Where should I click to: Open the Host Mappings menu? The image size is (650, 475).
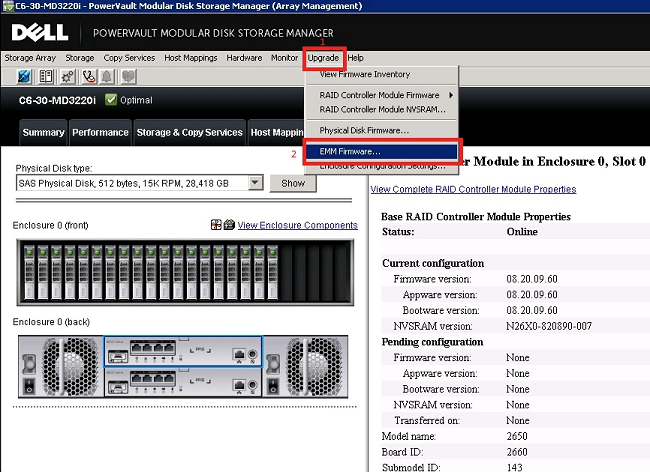coord(191,58)
